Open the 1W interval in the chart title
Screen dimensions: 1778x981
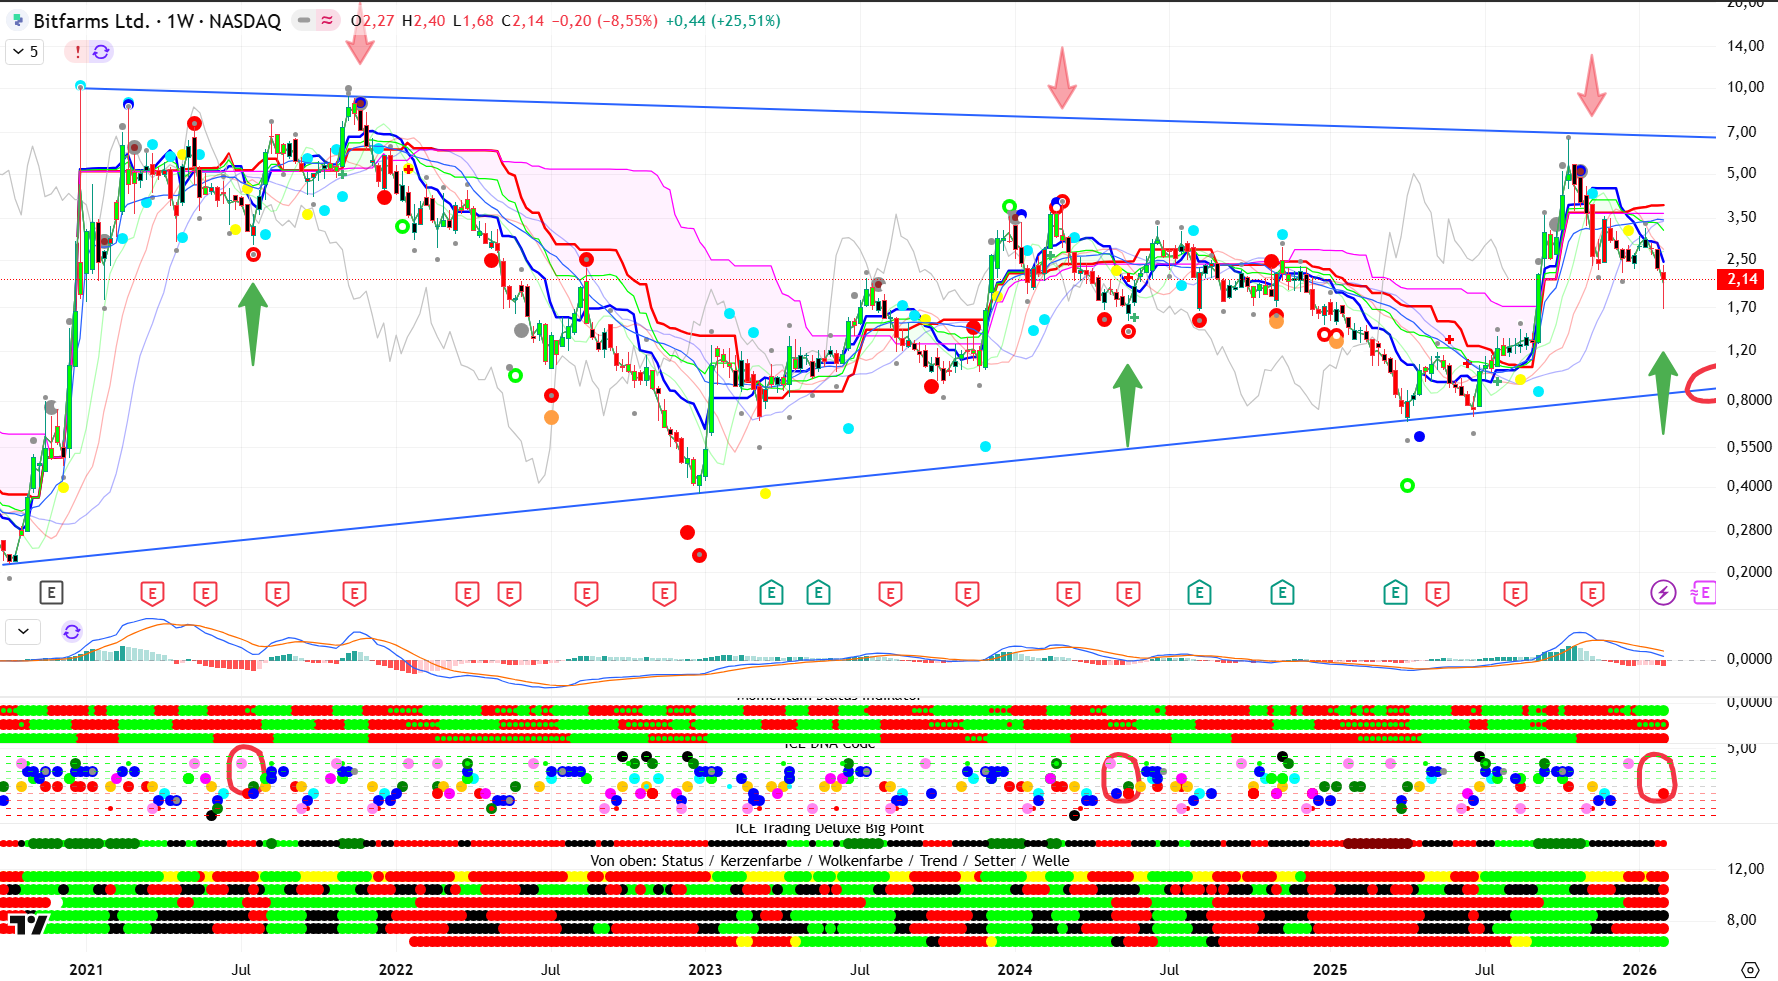point(180,21)
